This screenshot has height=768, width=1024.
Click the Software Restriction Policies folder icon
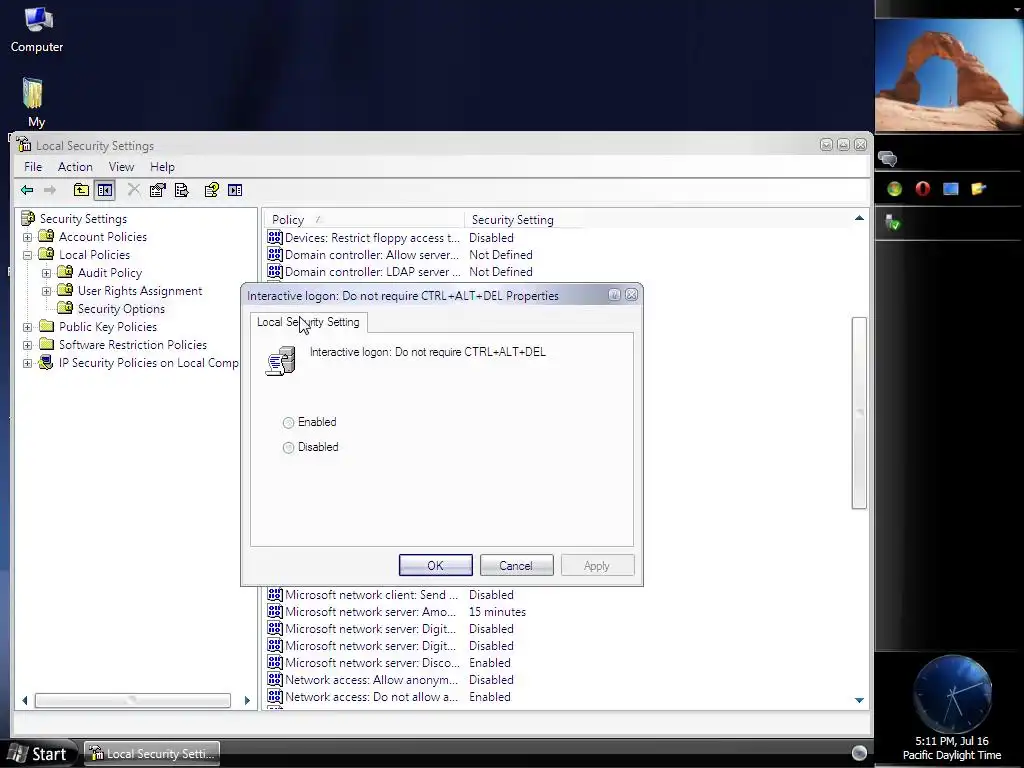coord(46,344)
